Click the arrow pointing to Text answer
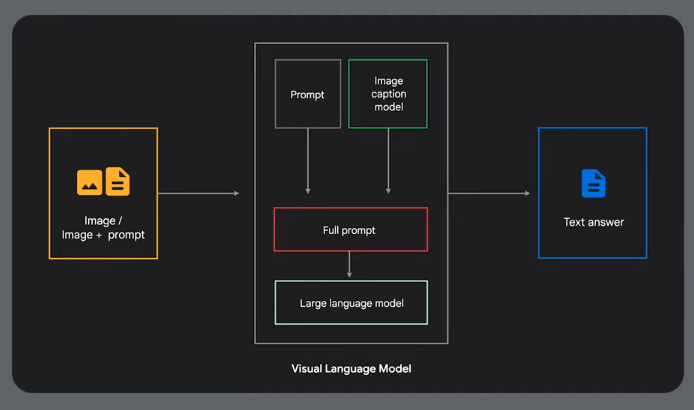This screenshot has height=410, width=694. [489, 193]
